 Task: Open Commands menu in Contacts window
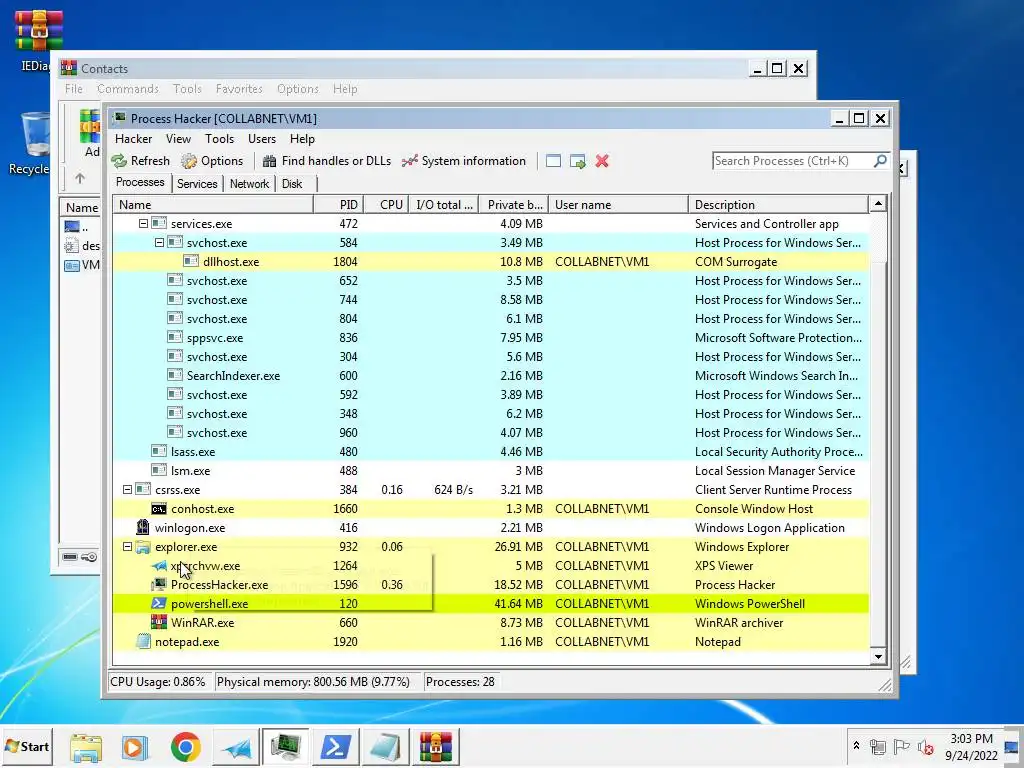128,89
